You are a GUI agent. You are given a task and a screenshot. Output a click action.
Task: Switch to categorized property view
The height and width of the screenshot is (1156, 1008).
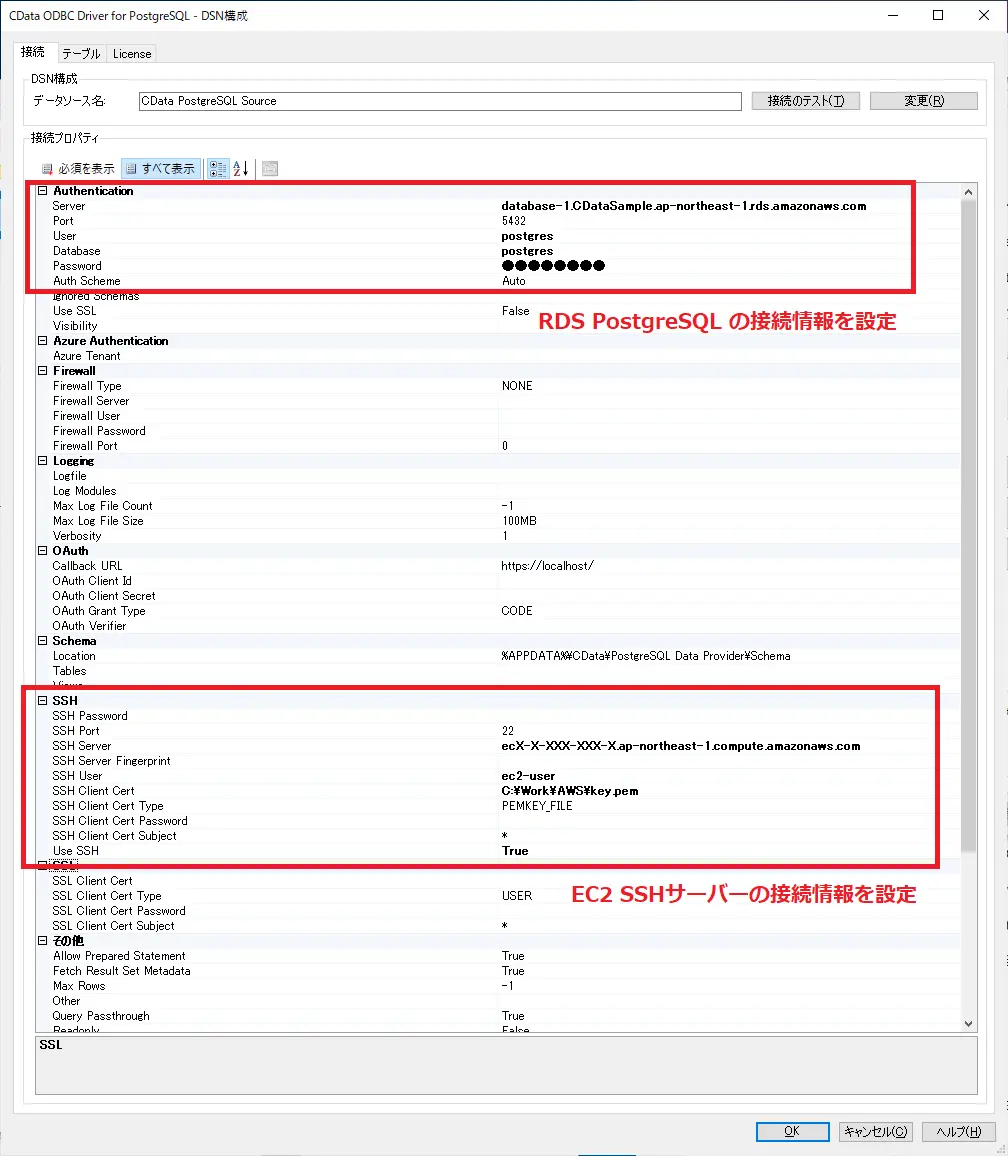pos(217,168)
